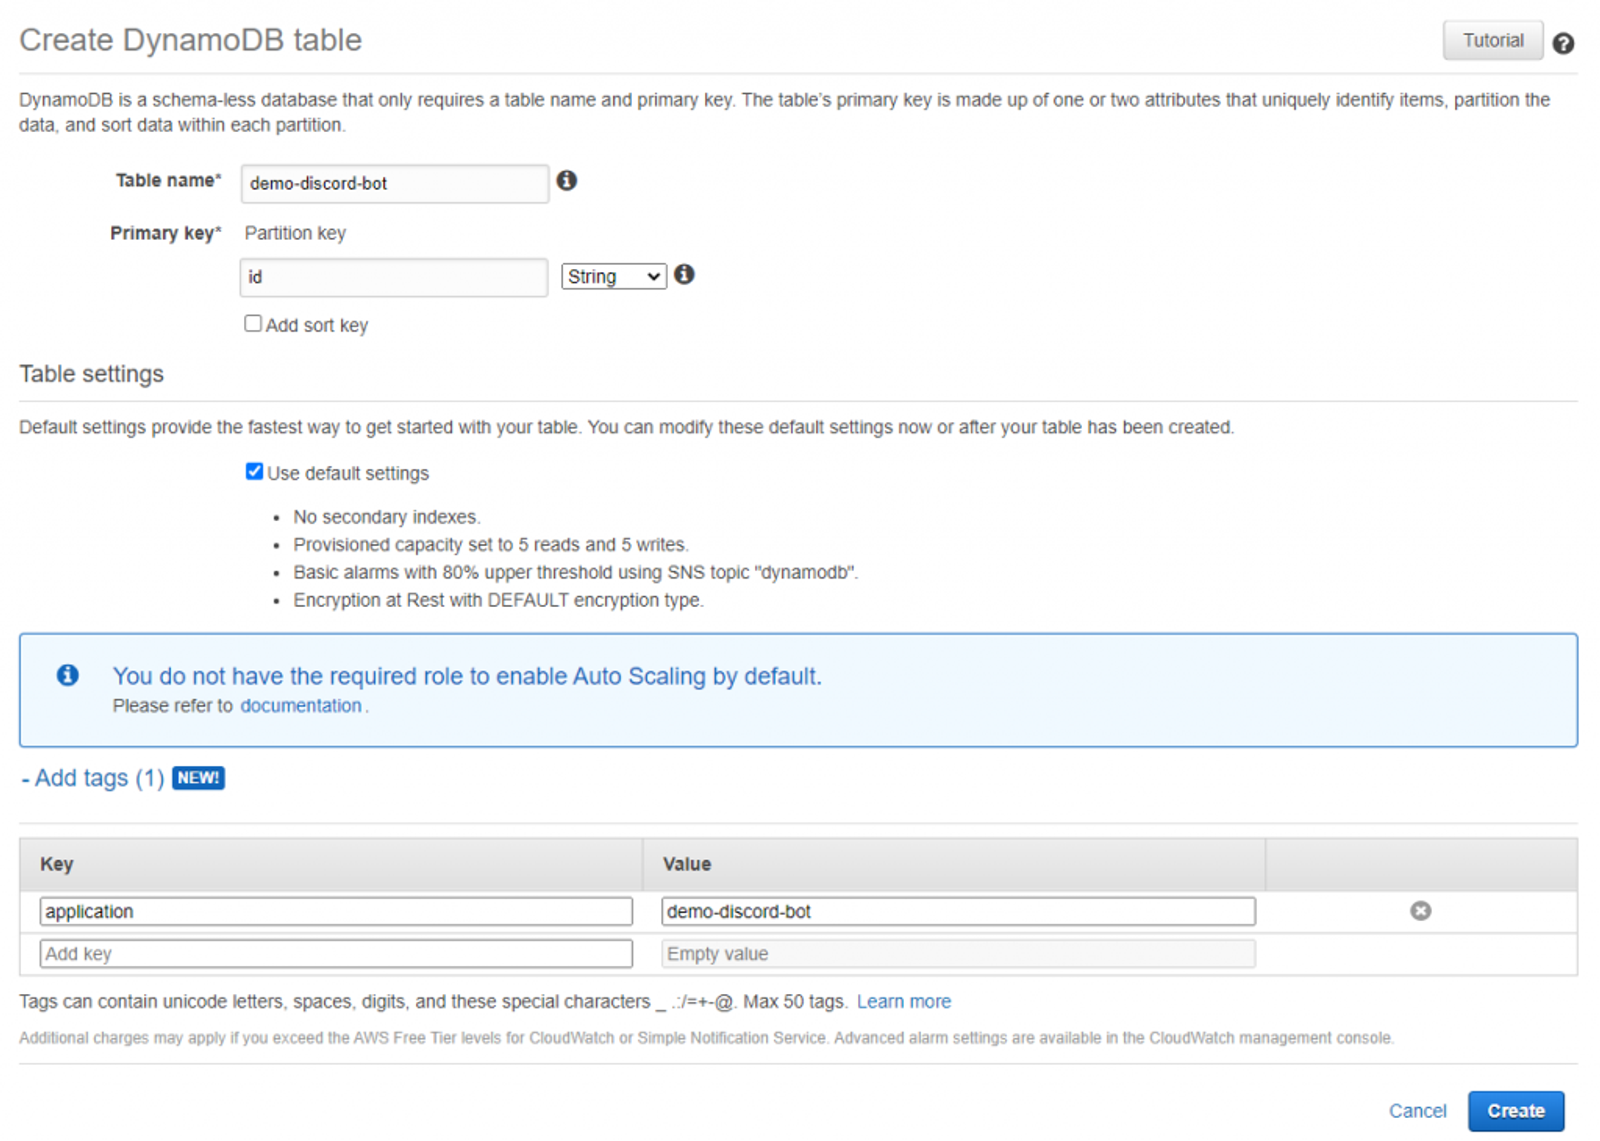Open the Learn more tags link

[x=903, y=1001]
